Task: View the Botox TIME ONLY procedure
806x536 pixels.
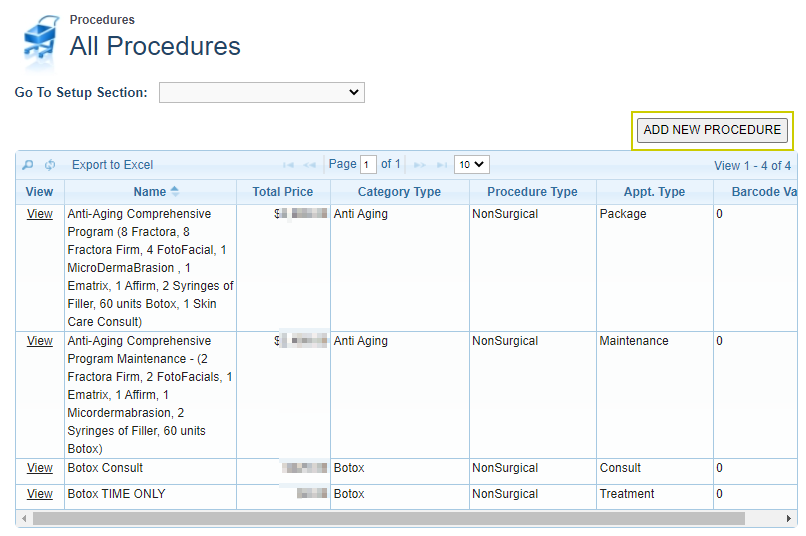Action: [40, 494]
